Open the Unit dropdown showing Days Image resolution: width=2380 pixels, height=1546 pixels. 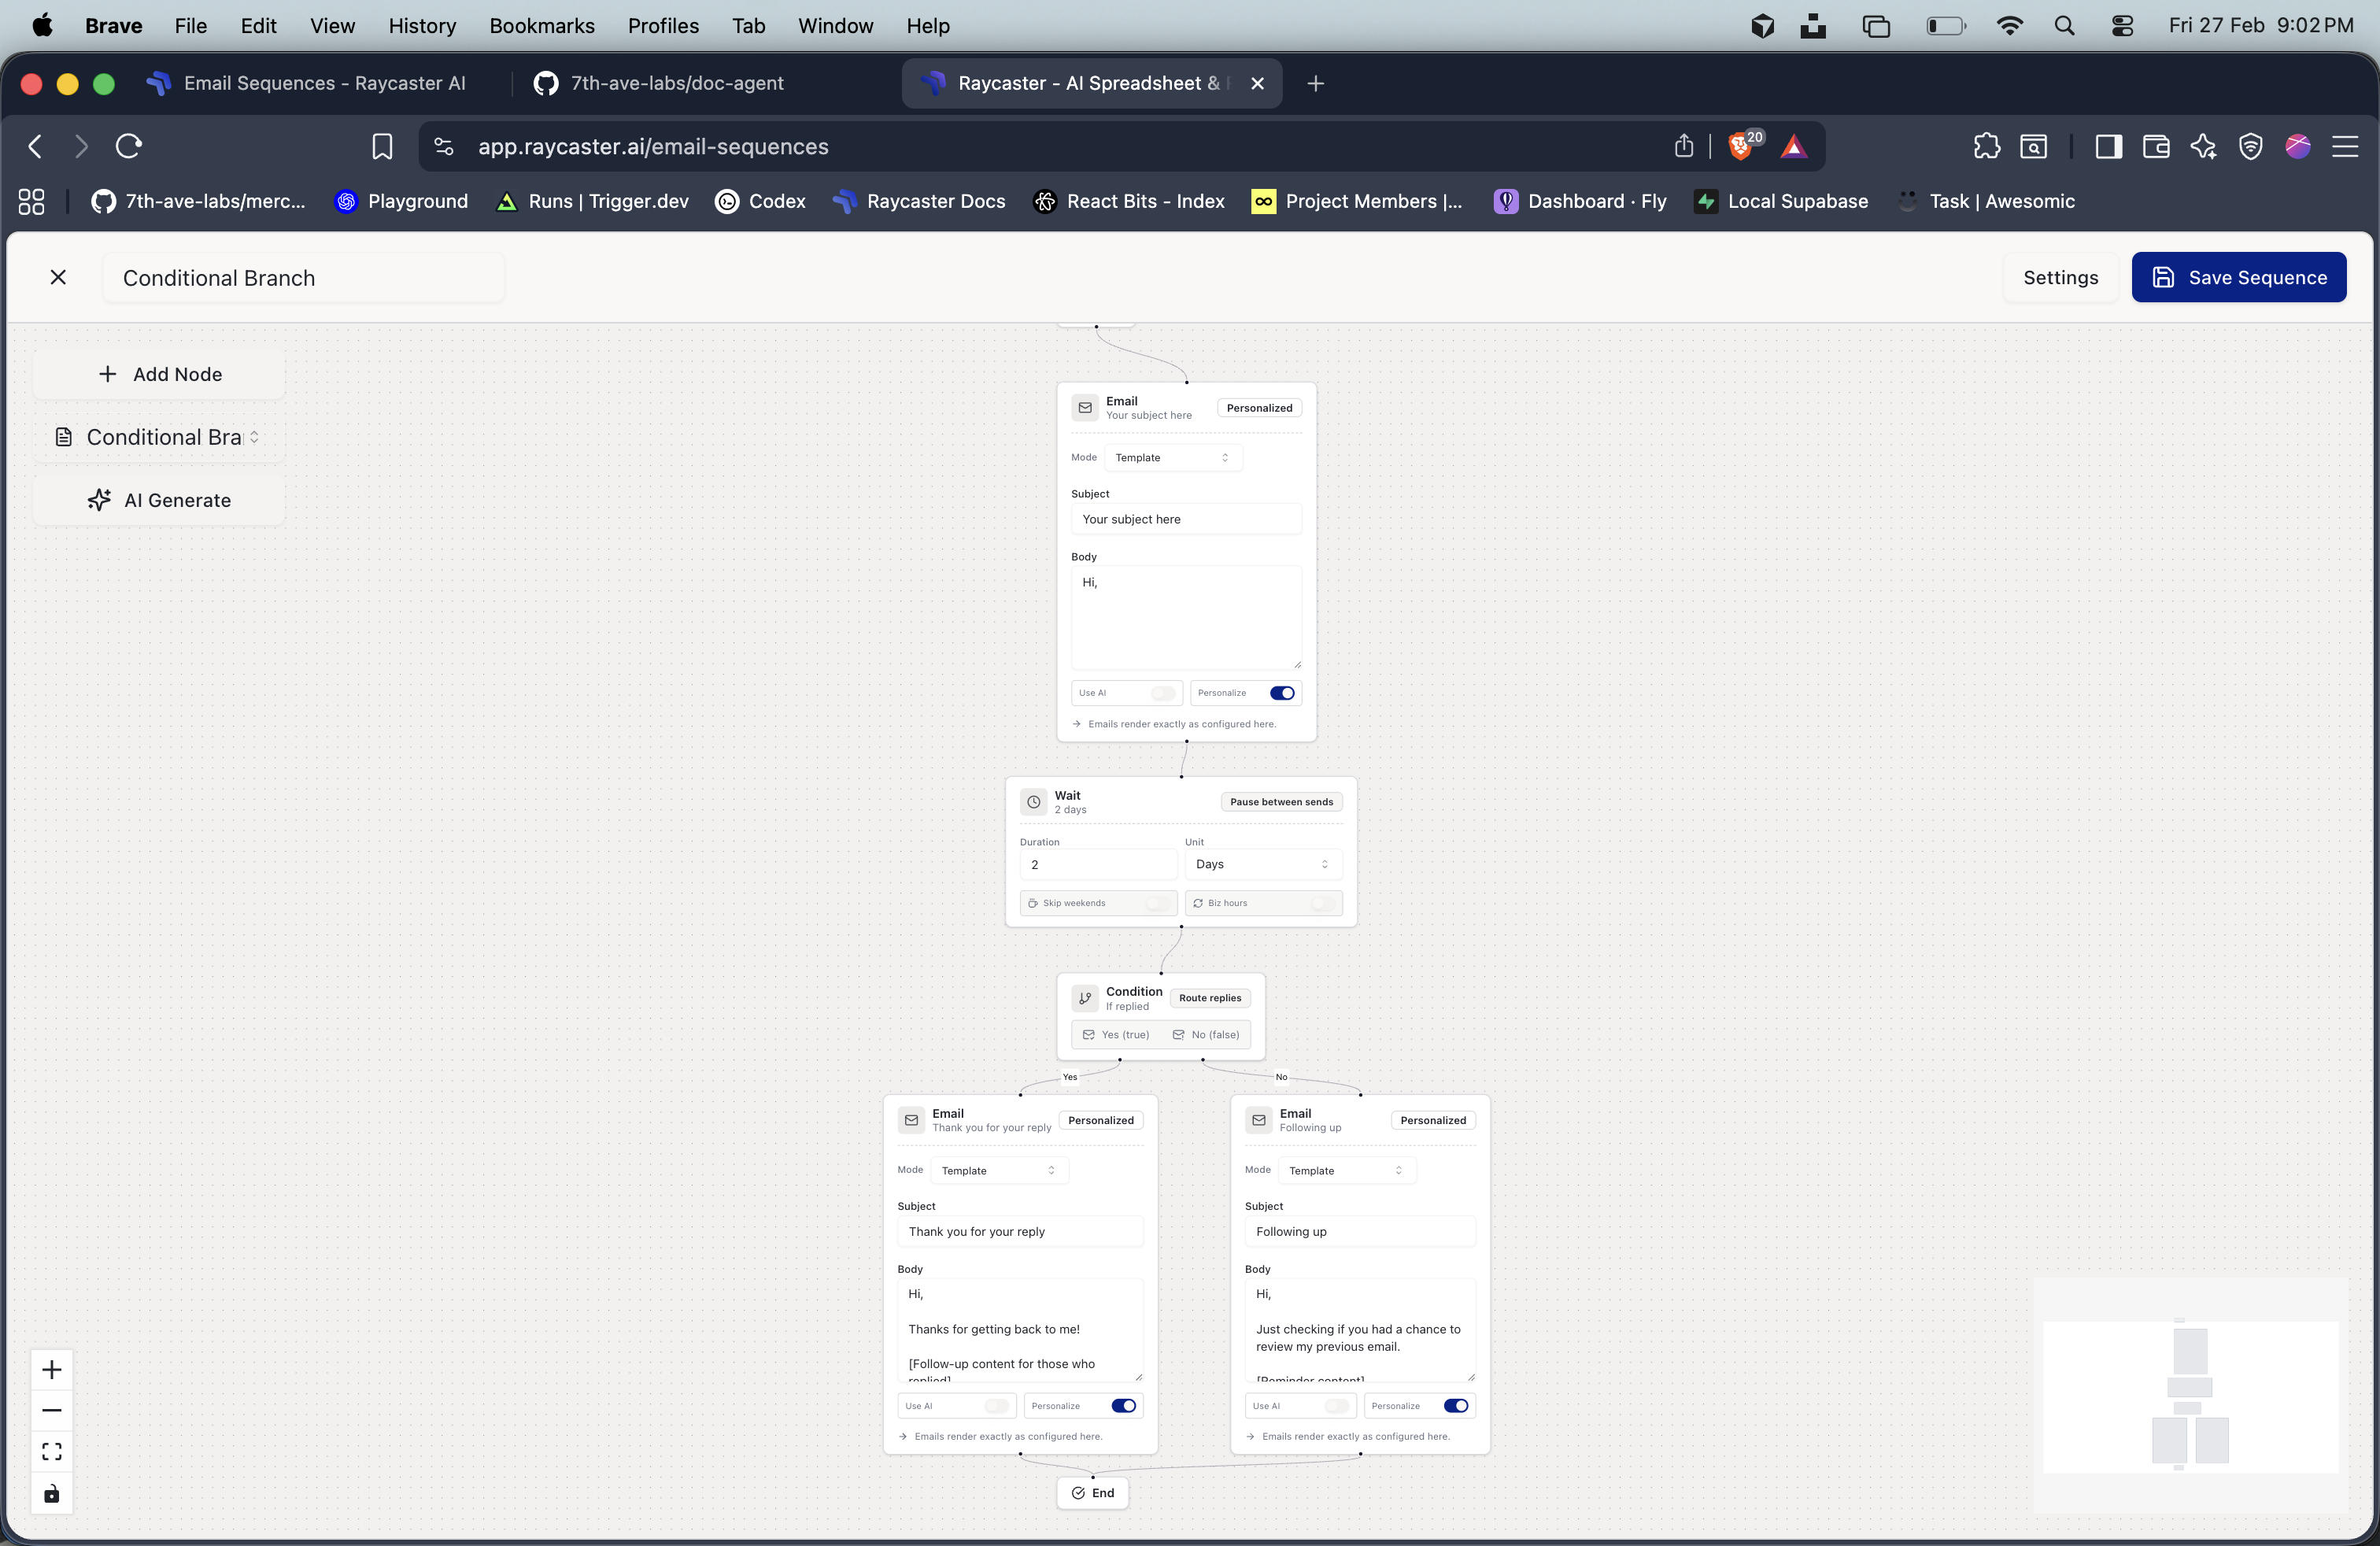(1262, 864)
